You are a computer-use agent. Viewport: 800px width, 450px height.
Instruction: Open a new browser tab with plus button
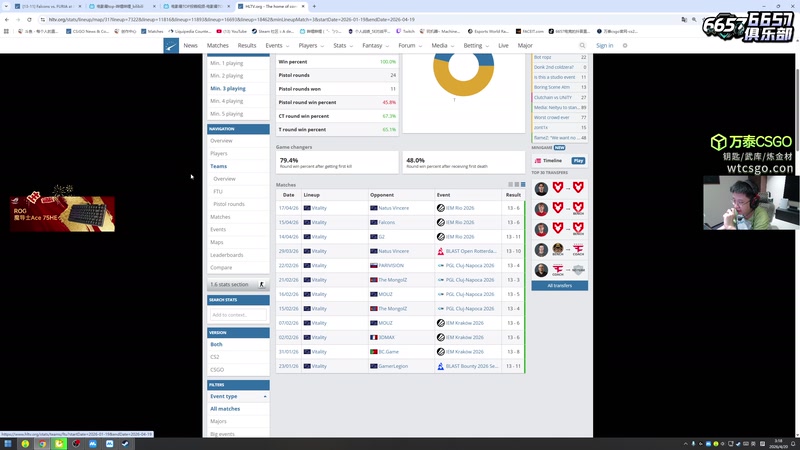coord(314,6)
